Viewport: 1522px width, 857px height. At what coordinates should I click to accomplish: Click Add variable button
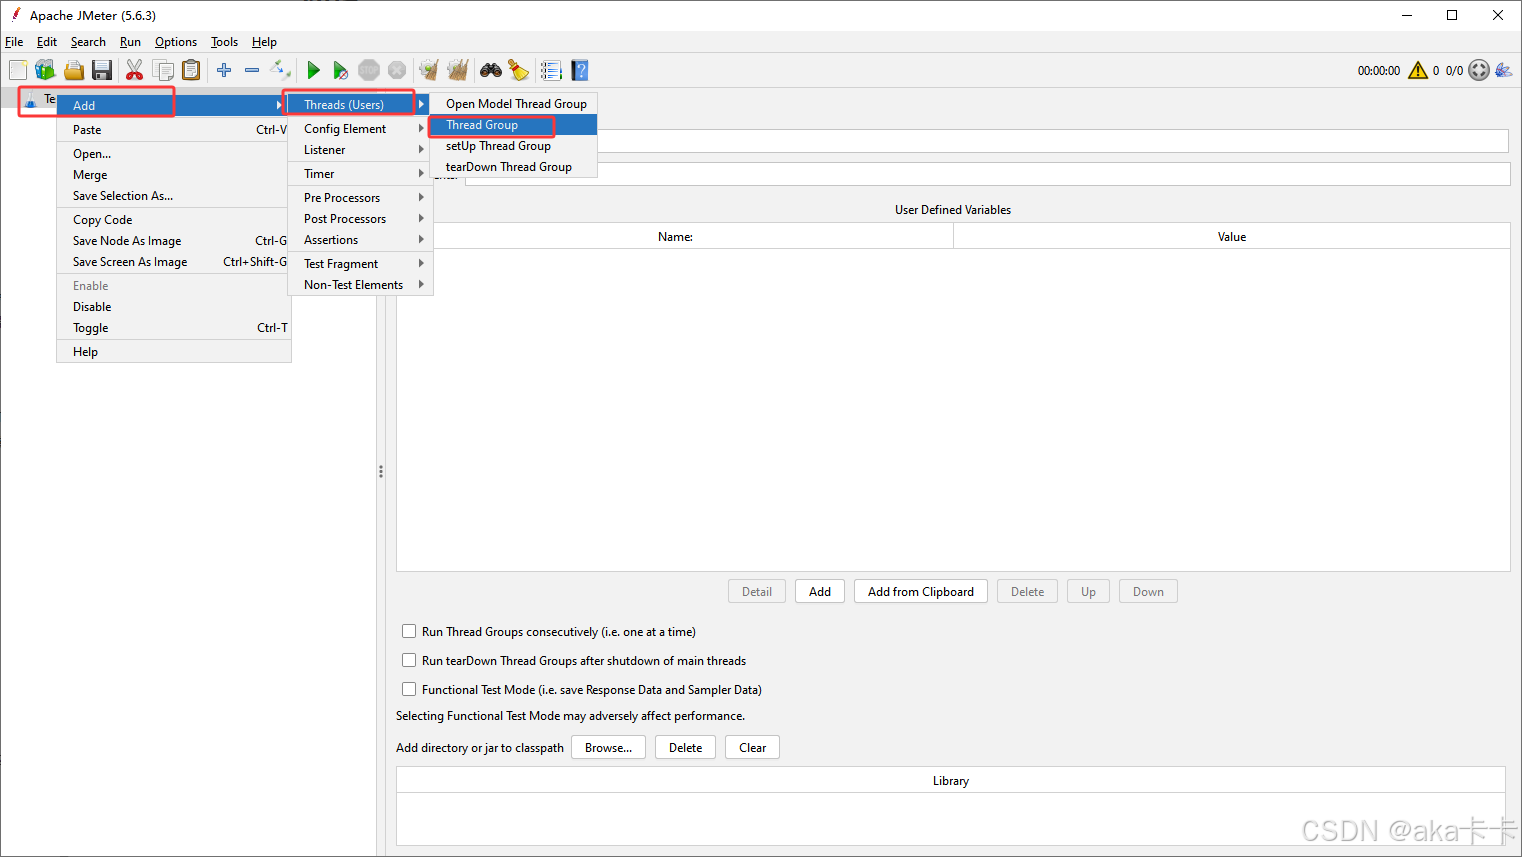820,592
